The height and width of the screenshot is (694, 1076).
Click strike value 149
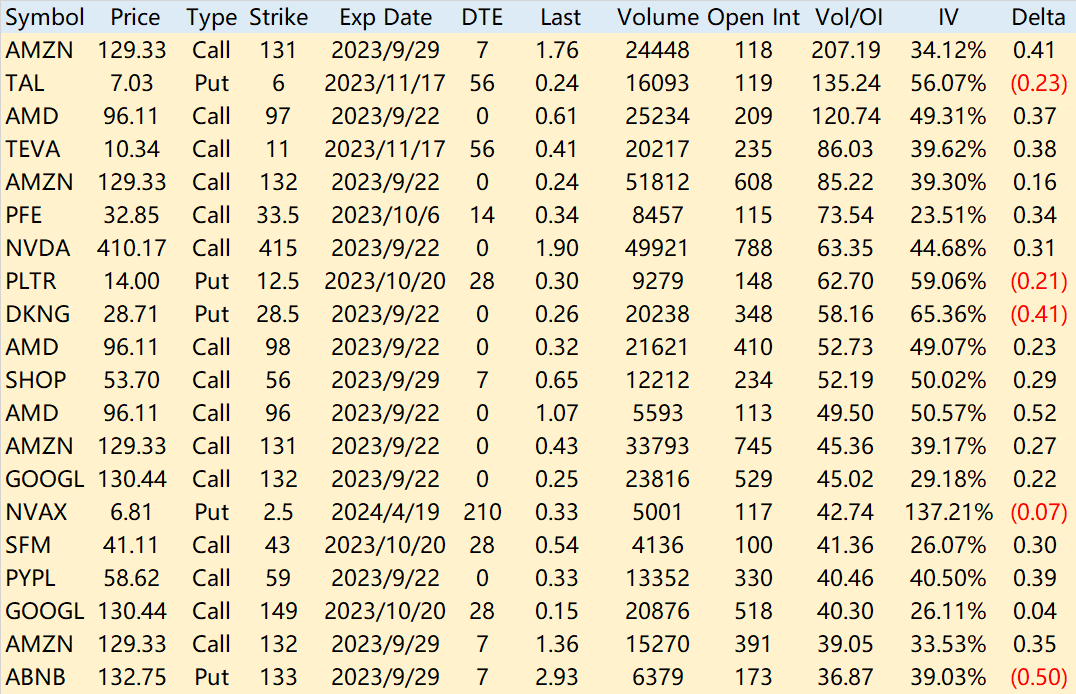[x=278, y=611]
